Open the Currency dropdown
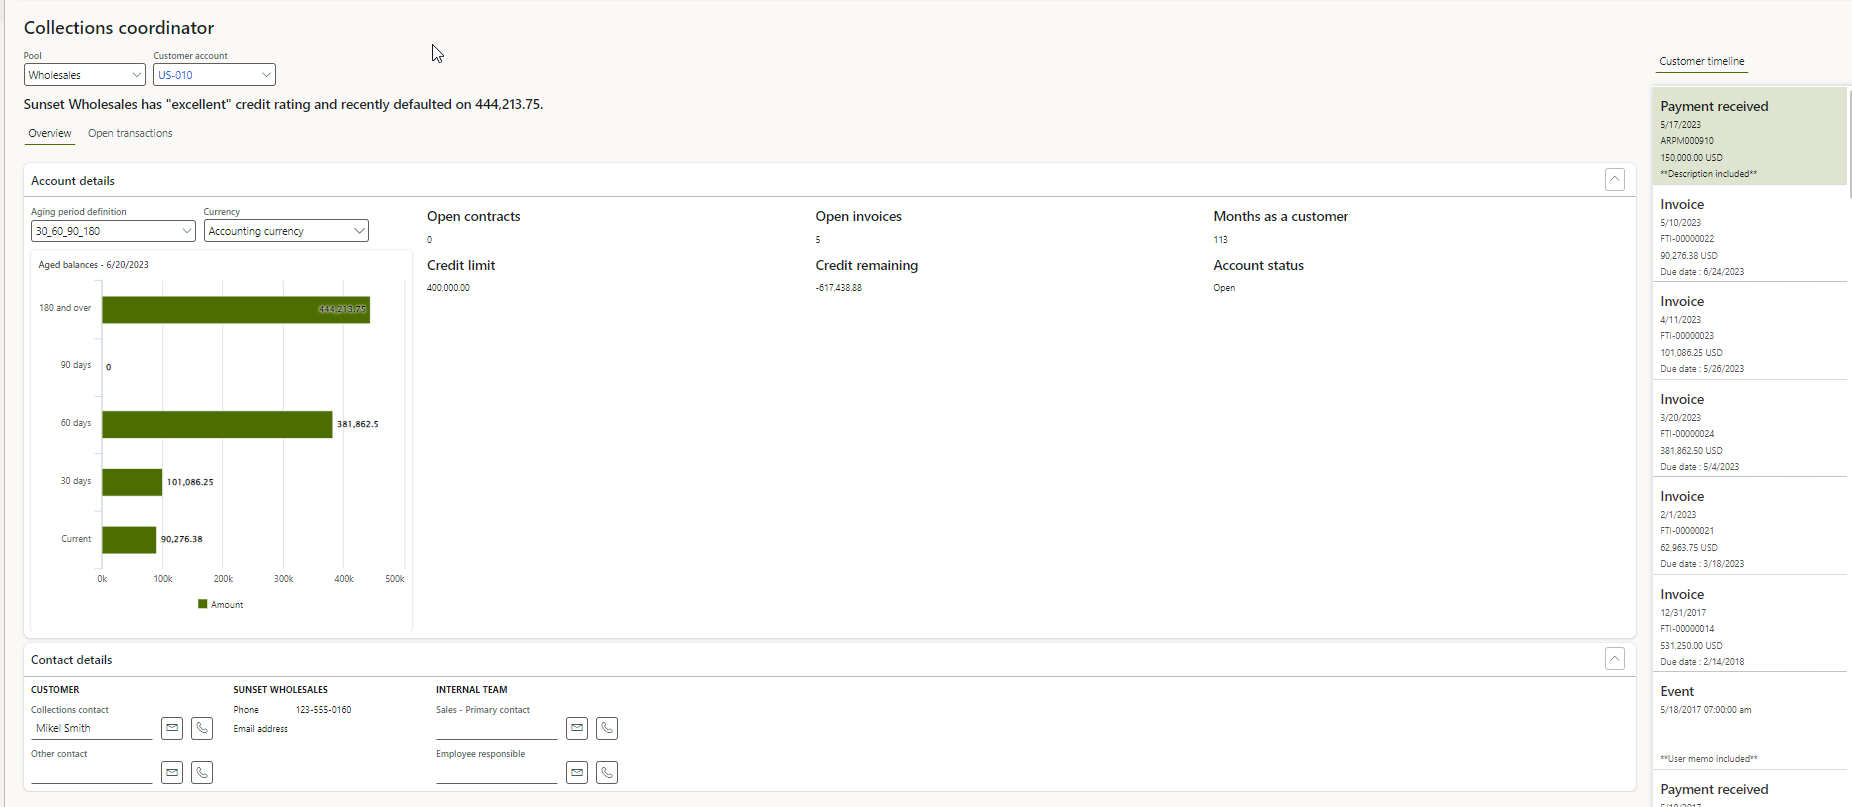This screenshot has height=807, width=1852. tap(286, 231)
